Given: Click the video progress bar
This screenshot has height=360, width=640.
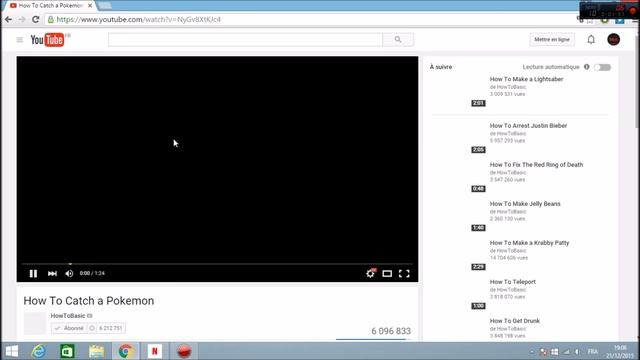Looking at the screenshot, I should click(217, 264).
